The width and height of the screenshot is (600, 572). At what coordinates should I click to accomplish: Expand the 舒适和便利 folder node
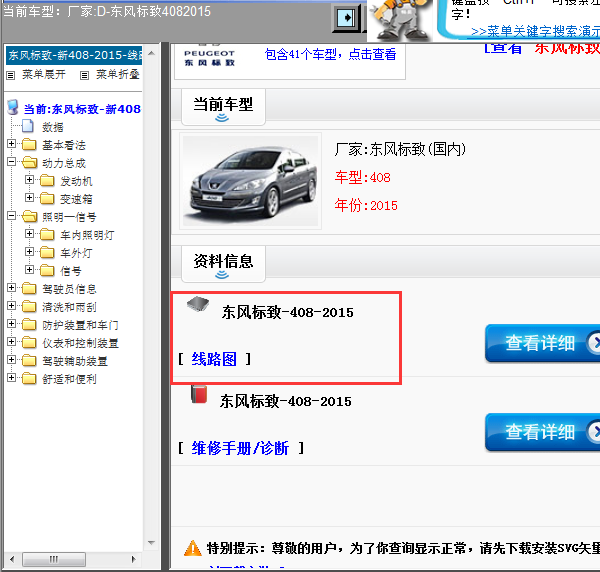11,378
